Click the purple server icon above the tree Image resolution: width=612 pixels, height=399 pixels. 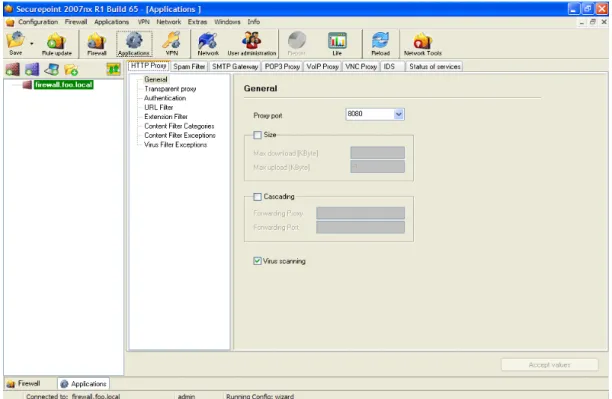tap(32, 69)
